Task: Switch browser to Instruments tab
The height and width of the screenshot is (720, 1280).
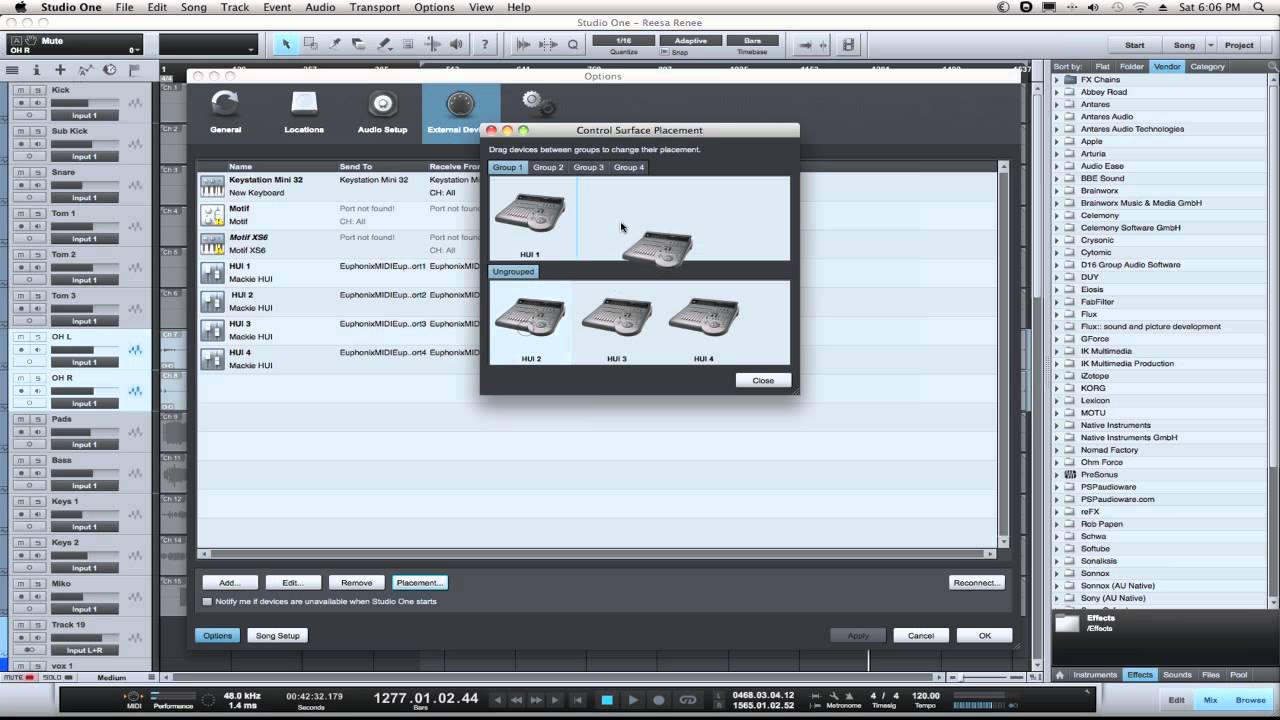Action: pyautogui.click(x=1095, y=675)
